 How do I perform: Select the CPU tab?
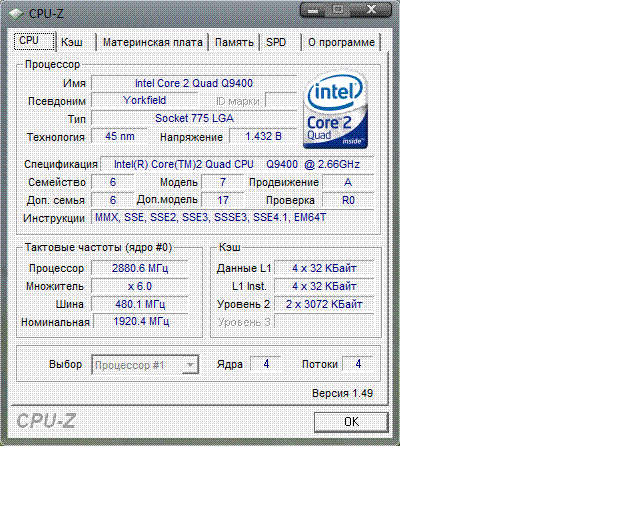(x=34, y=41)
